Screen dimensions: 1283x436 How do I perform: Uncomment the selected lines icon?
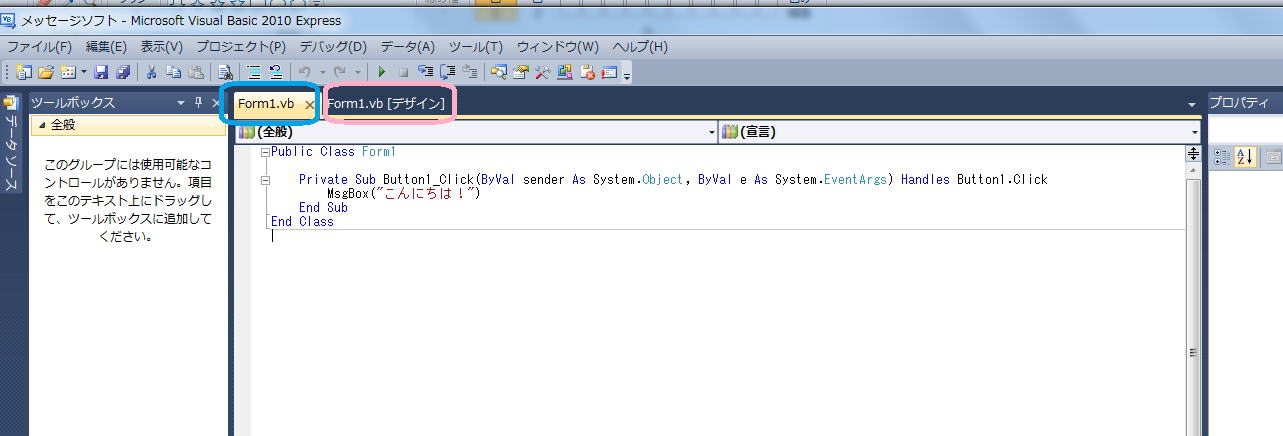275,72
